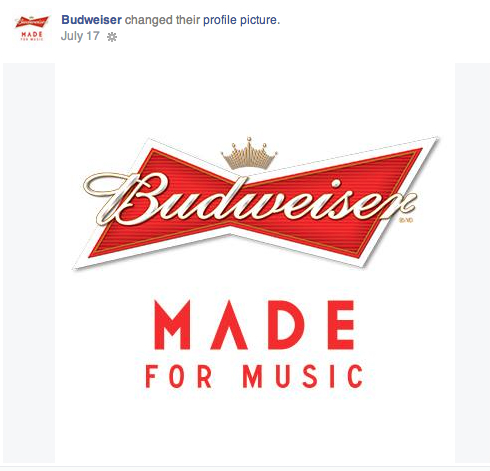The image size is (490, 471).
Task: Open the "profile picture" link
Action: point(240,20)
